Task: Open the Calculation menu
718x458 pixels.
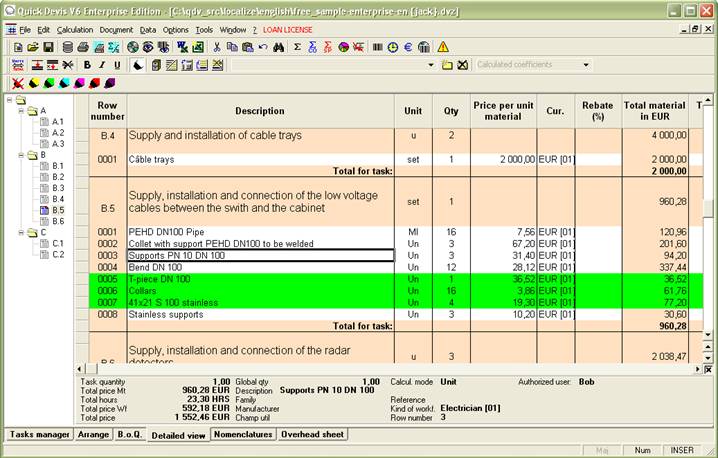Action: pyautogui.click(x=75, y=30)
